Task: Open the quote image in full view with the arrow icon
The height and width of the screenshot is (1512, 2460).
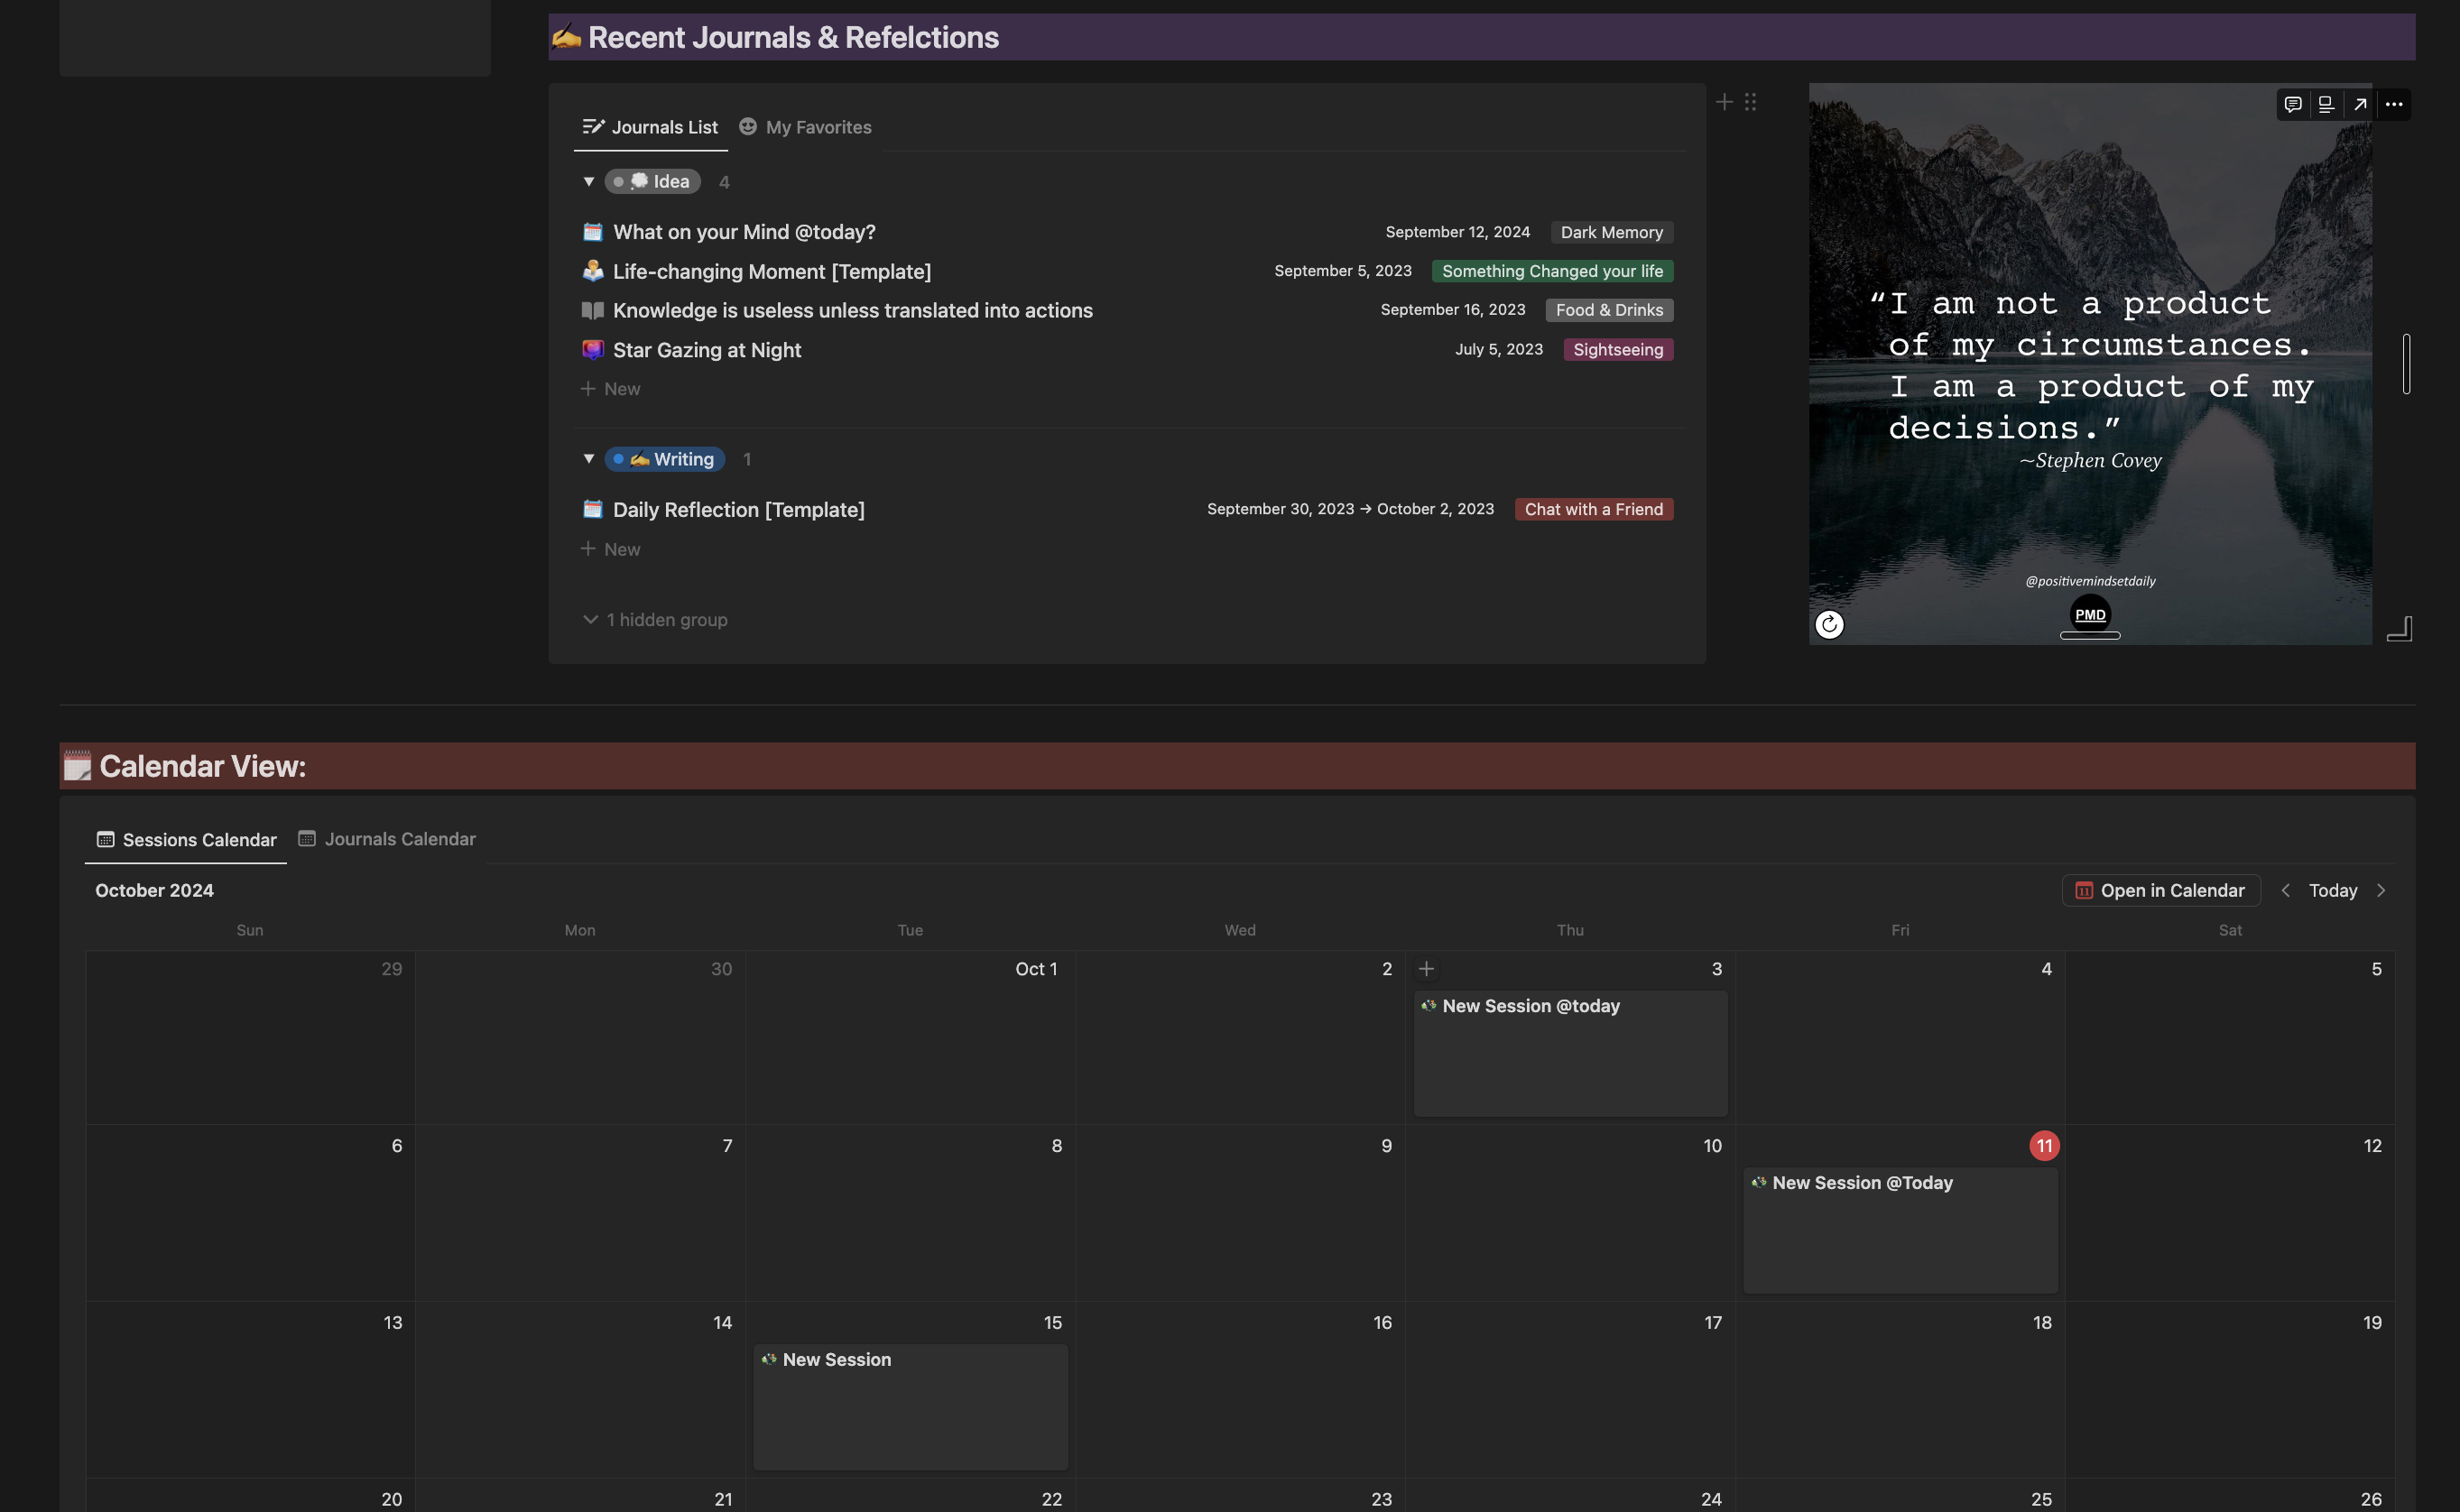Action: [x=2360, y=104]
